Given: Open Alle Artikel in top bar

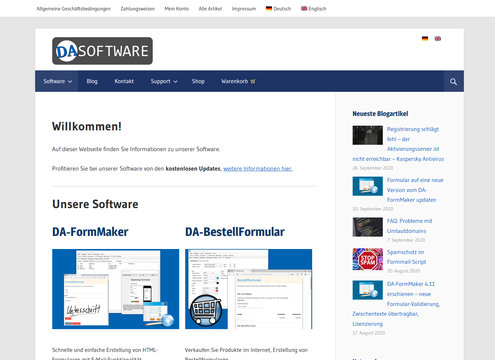Looking at the screenshot, I should 210,9.
